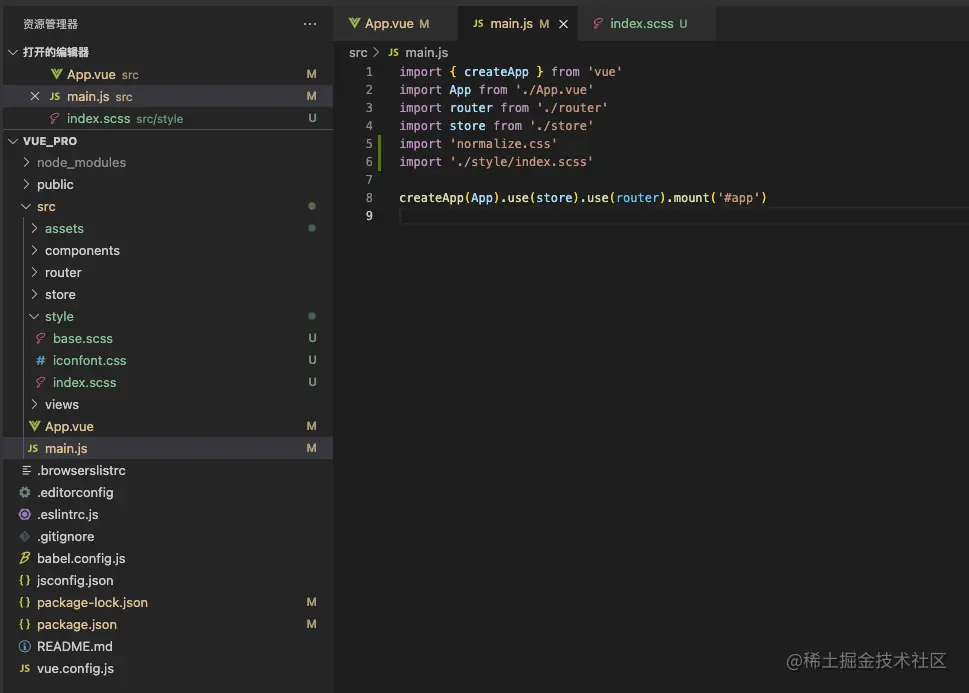Click JS icon in breadcrumb main.js
Viewport: 969px width, 693px height.
coord(394,53)
